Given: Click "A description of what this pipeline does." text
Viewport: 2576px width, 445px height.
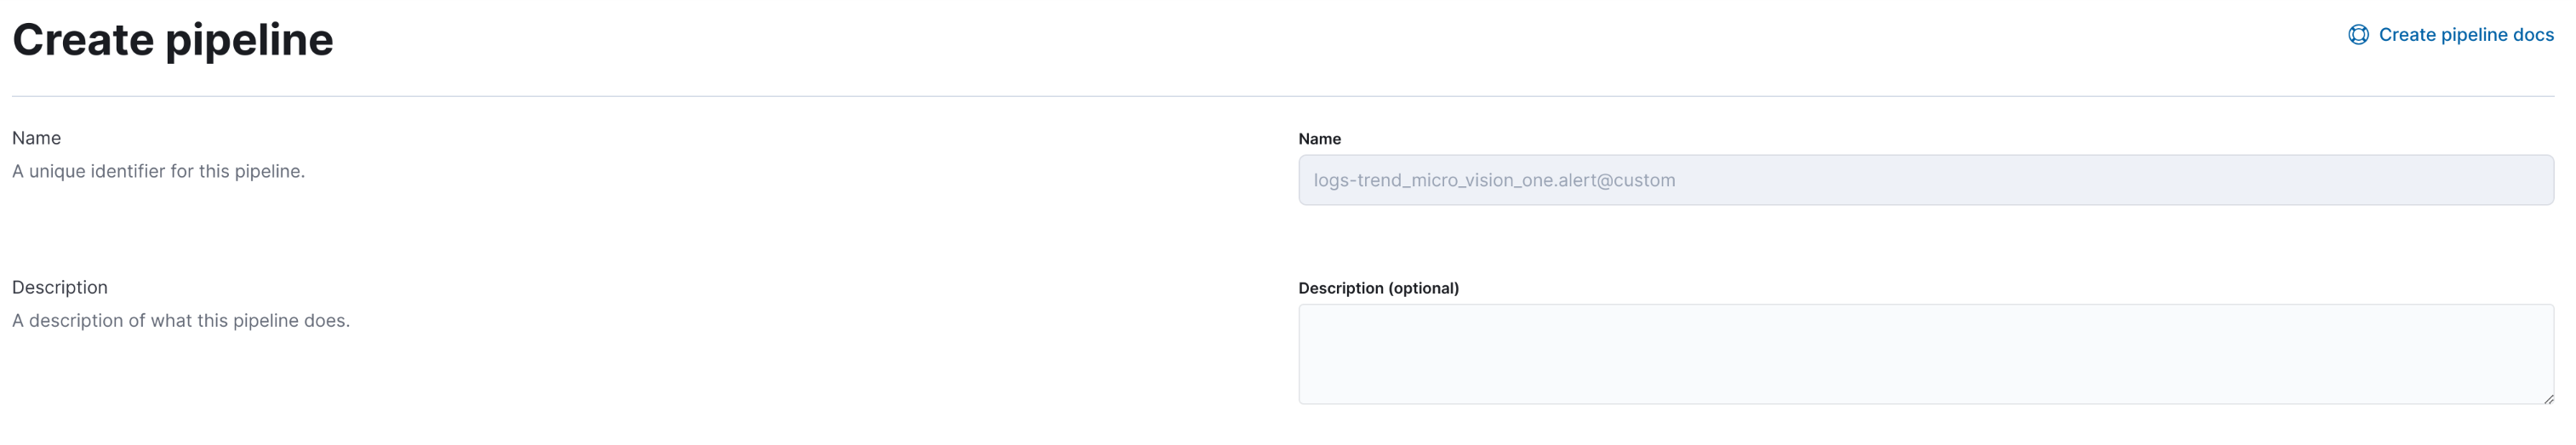Looking at the screenshot, I should [x=181, y=320].
